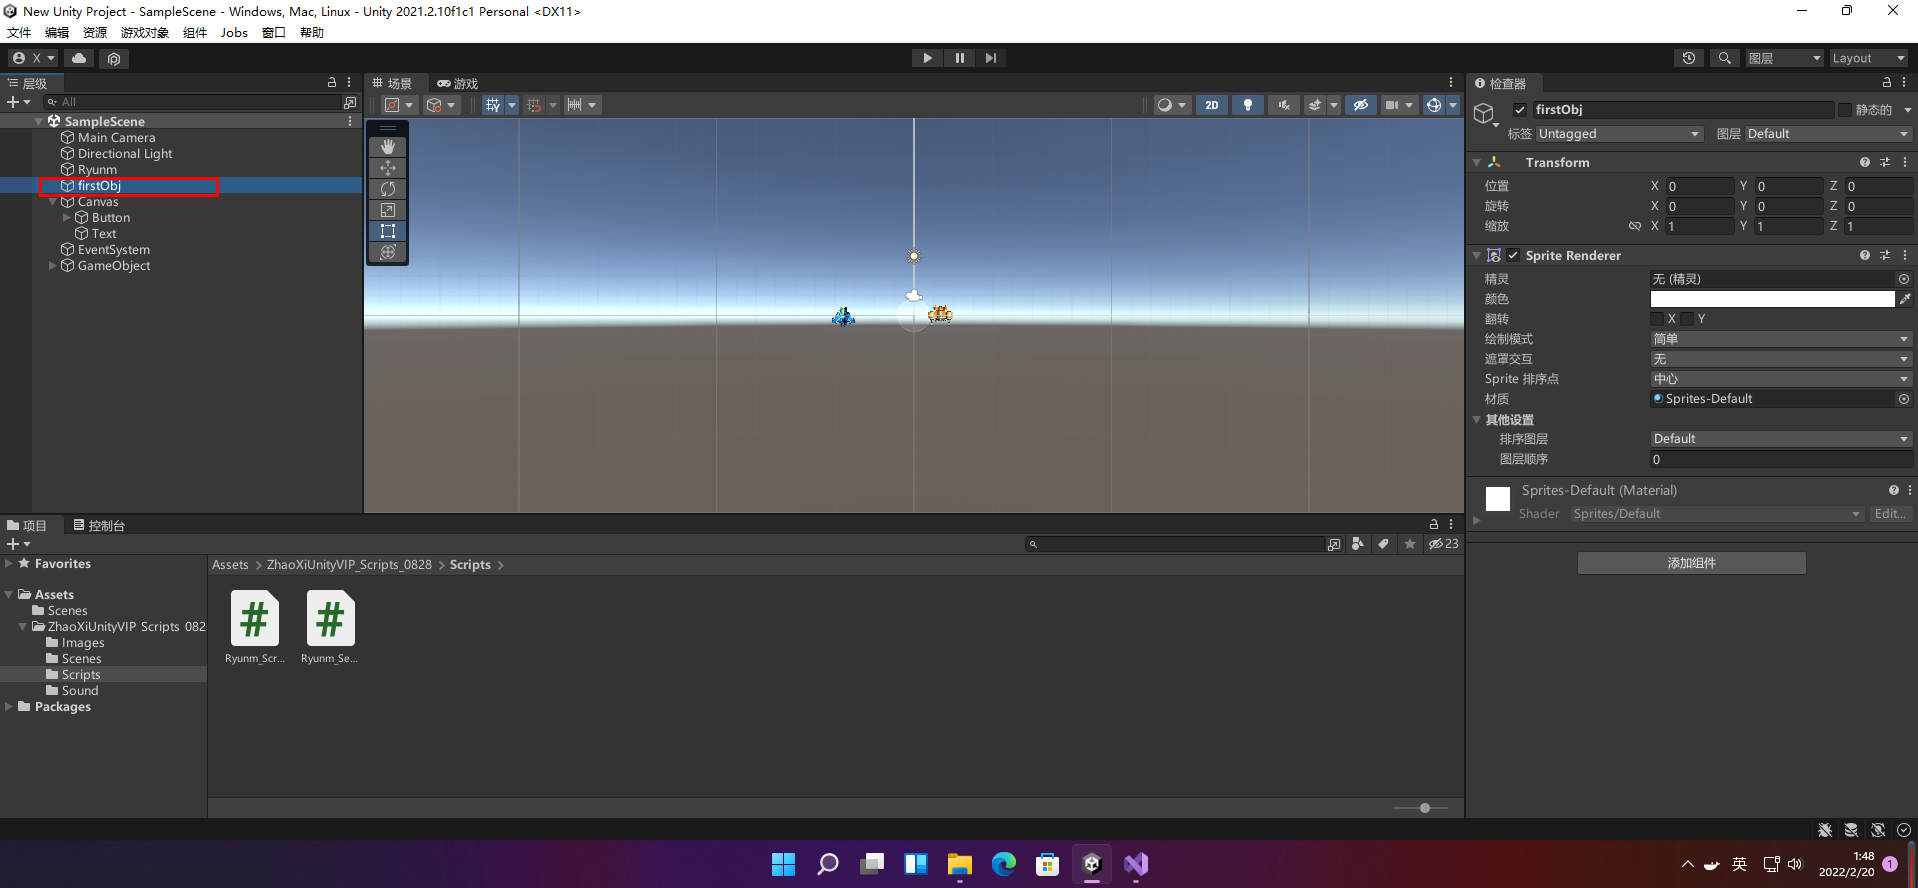Open the Default layer dropdown
Screen dimensions: 1918x888
(1828, 134)
